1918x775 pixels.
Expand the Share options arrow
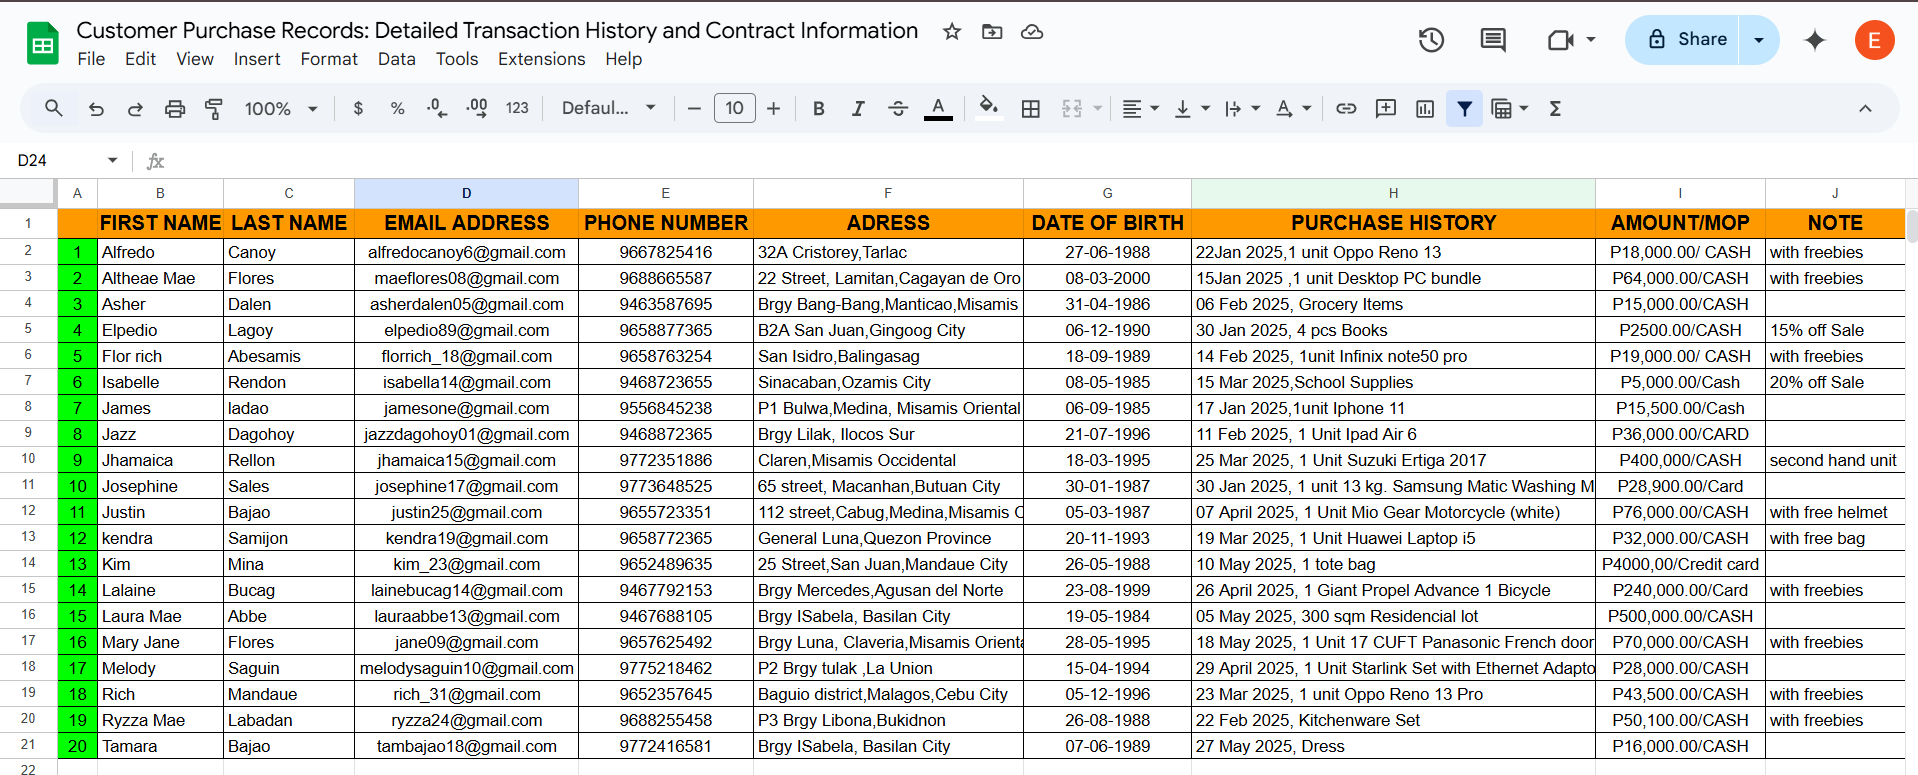pos(1759,40)
